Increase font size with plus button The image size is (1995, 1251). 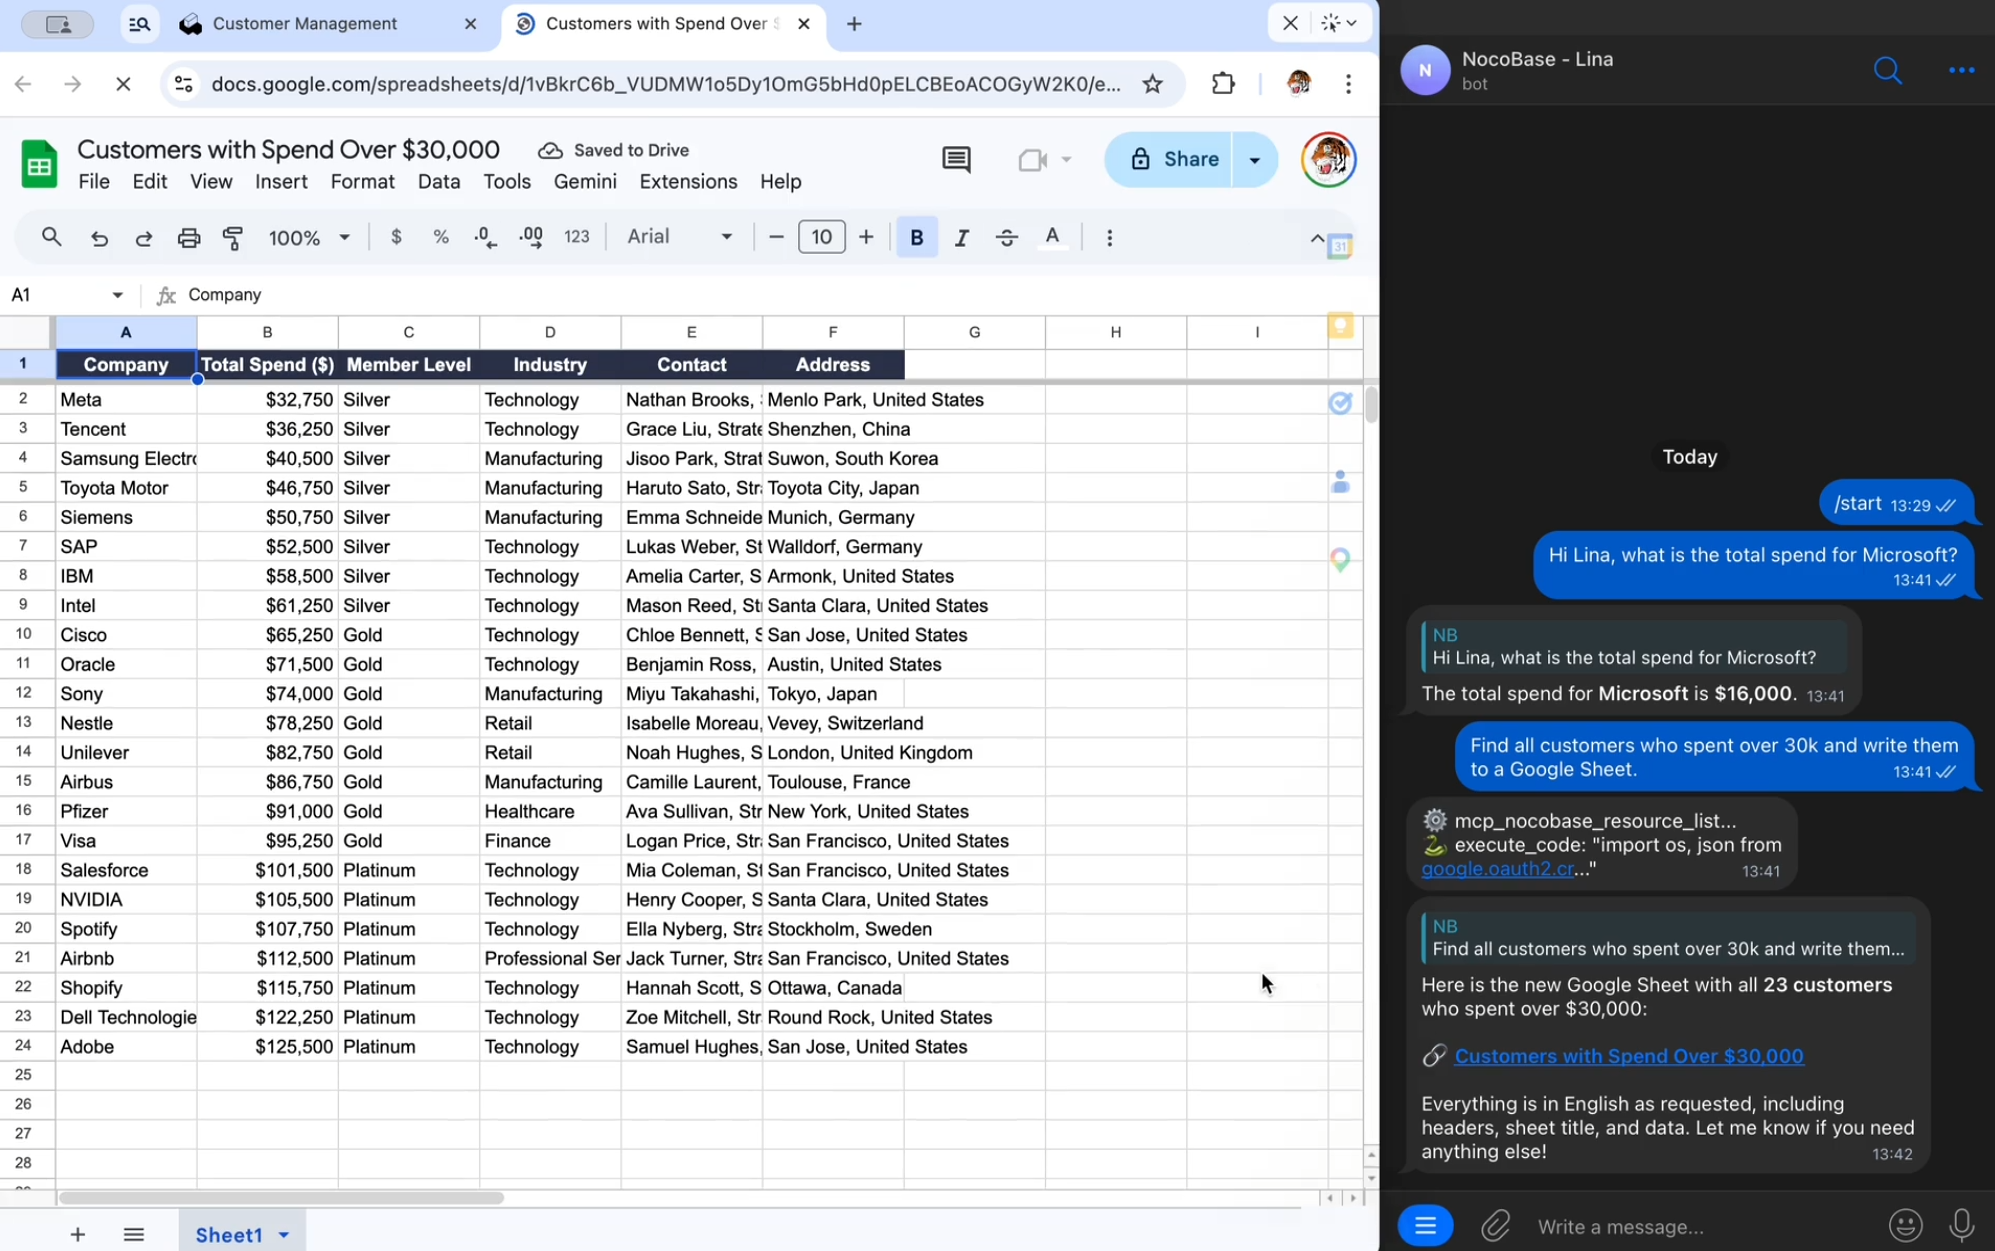[x=866, y=237]
